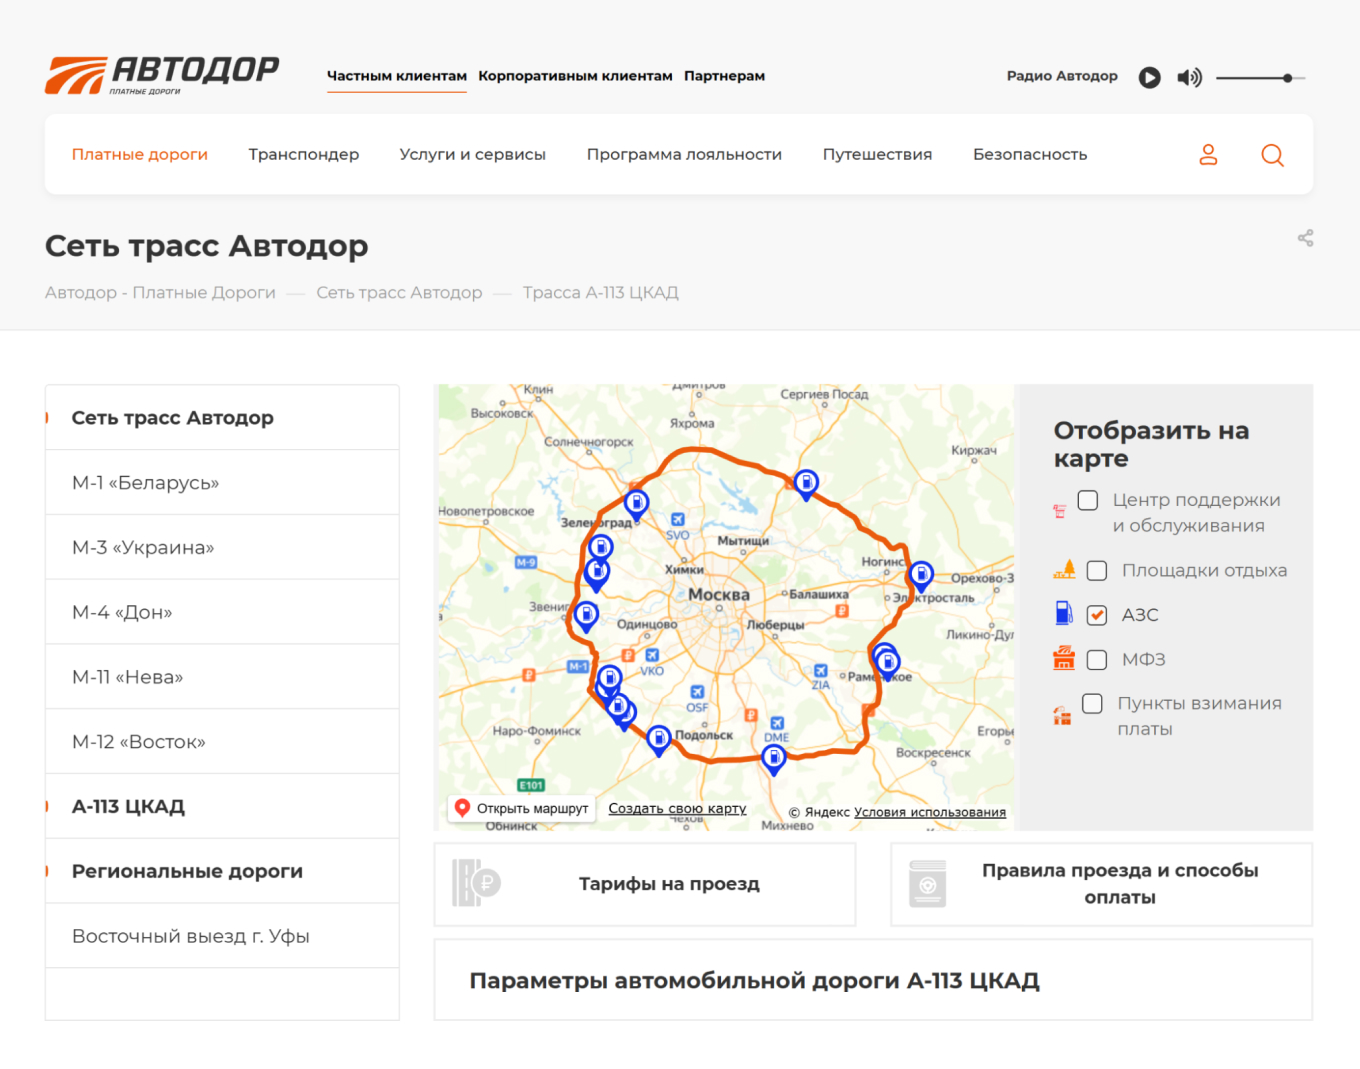The width and height of the screenshot is (1360, 1069).
Task: Tick the МФЗ checkbox
Action: [1097, 660]
